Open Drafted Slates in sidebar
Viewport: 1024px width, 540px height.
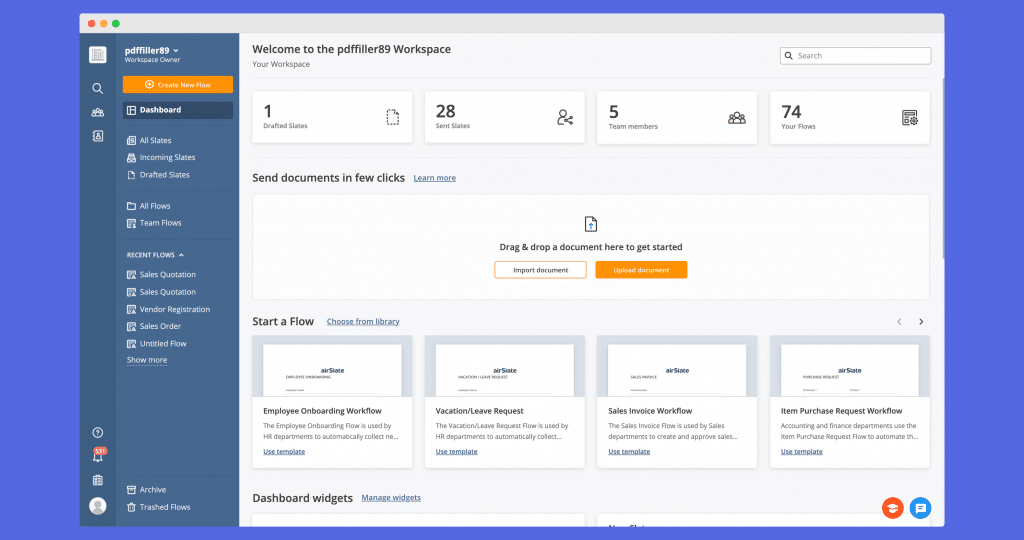158,175
